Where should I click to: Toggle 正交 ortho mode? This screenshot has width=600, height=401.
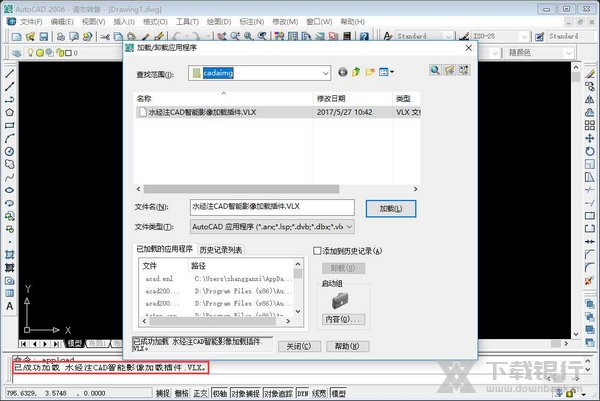(x=200, y=393)
